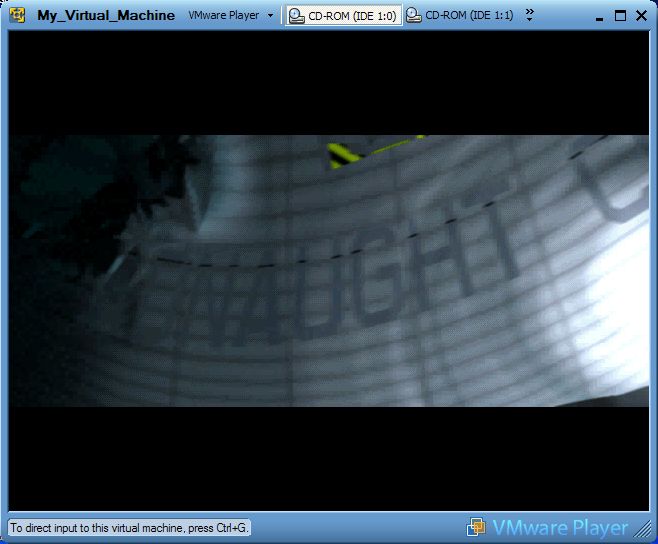The height and width of the screenshot is (544, 658).
Task: Maximize the My_Virtual_Machine window
Action: pos(620,16)
